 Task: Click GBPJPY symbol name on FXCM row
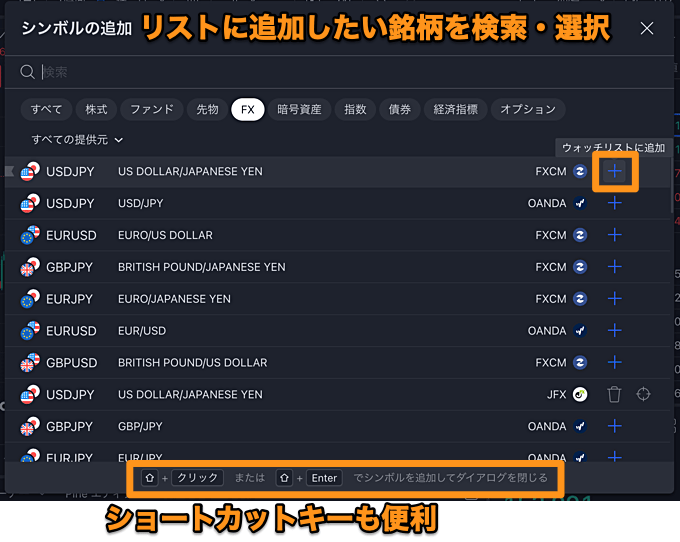click(x=69, y=267)
